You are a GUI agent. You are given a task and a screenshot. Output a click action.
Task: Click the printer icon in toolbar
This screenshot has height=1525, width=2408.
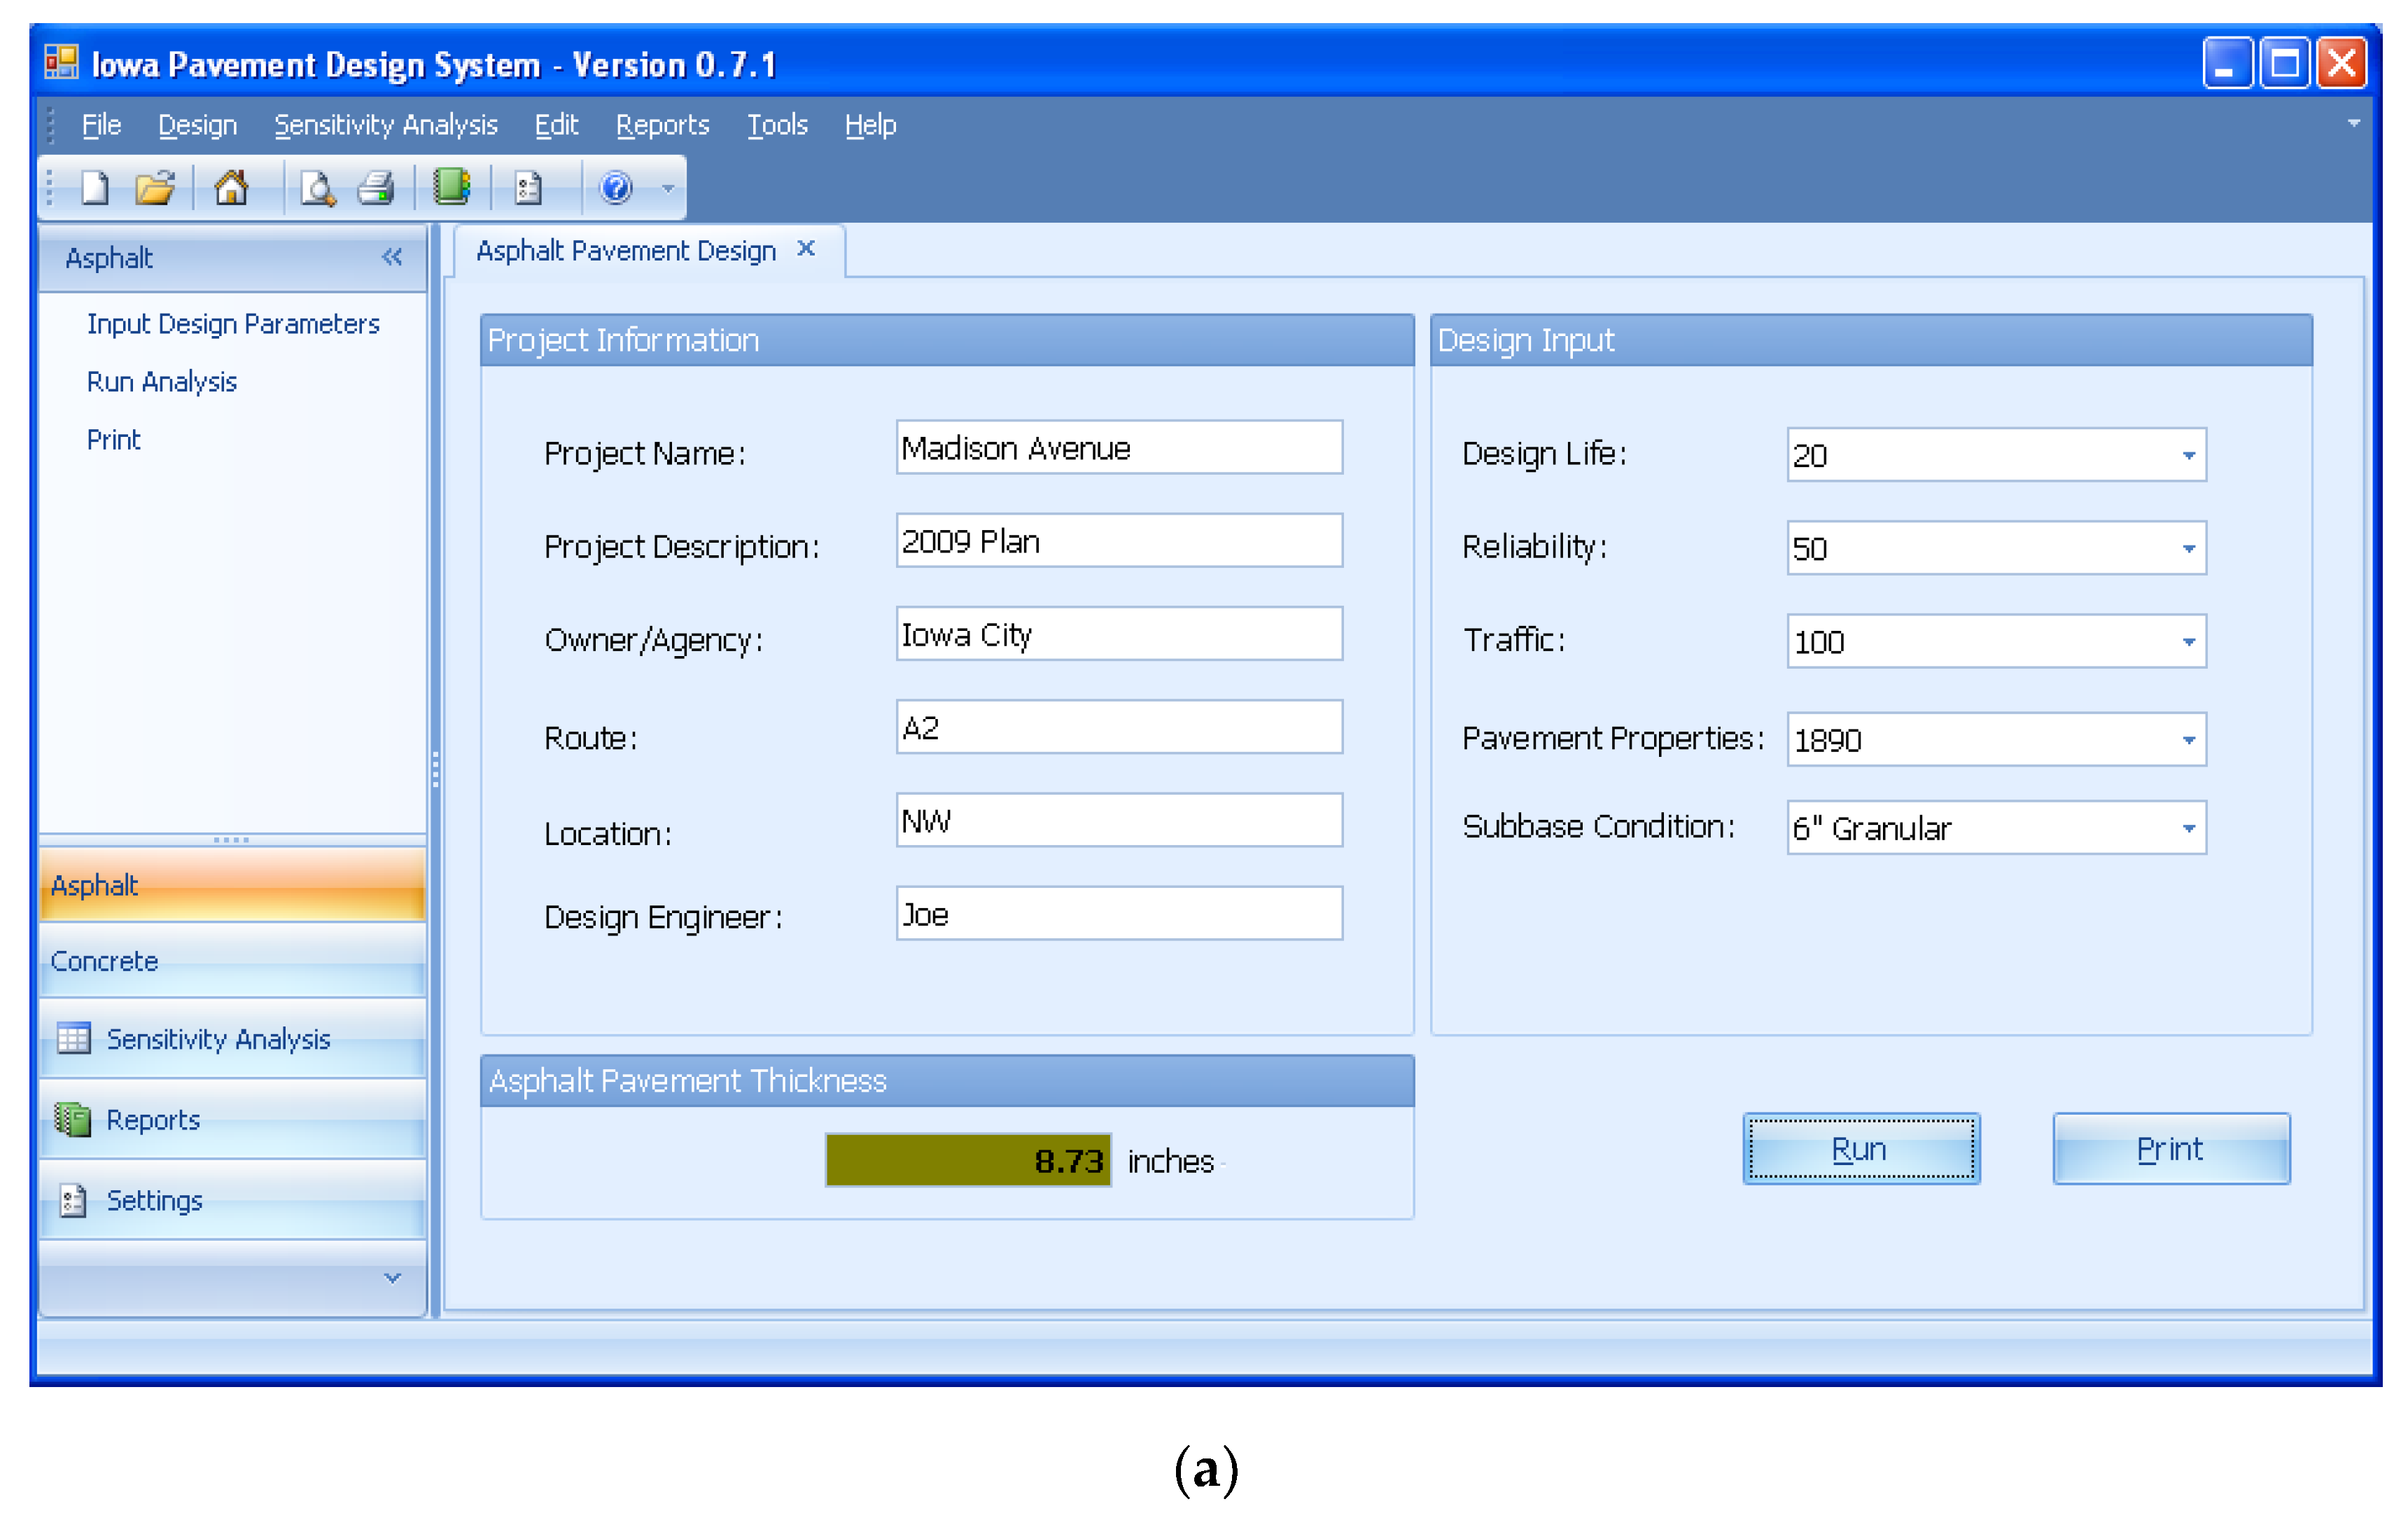click(x=376, y=188)
